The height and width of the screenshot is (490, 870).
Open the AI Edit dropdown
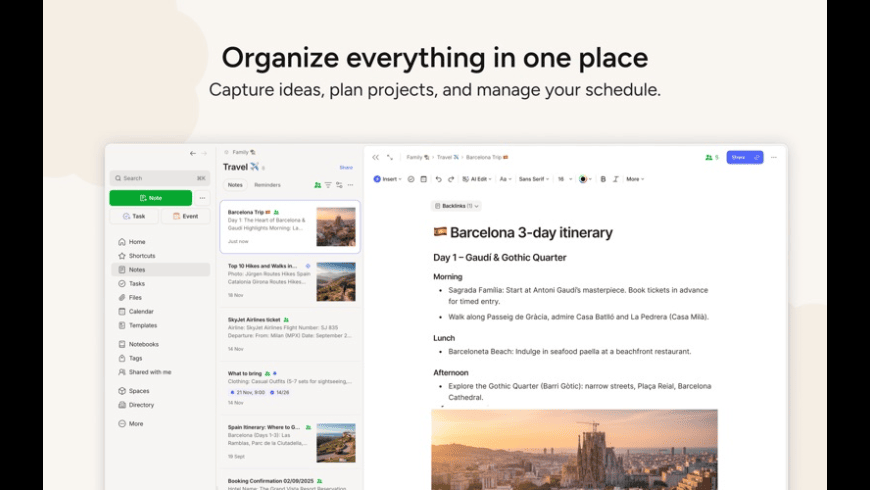pos(477,179)
